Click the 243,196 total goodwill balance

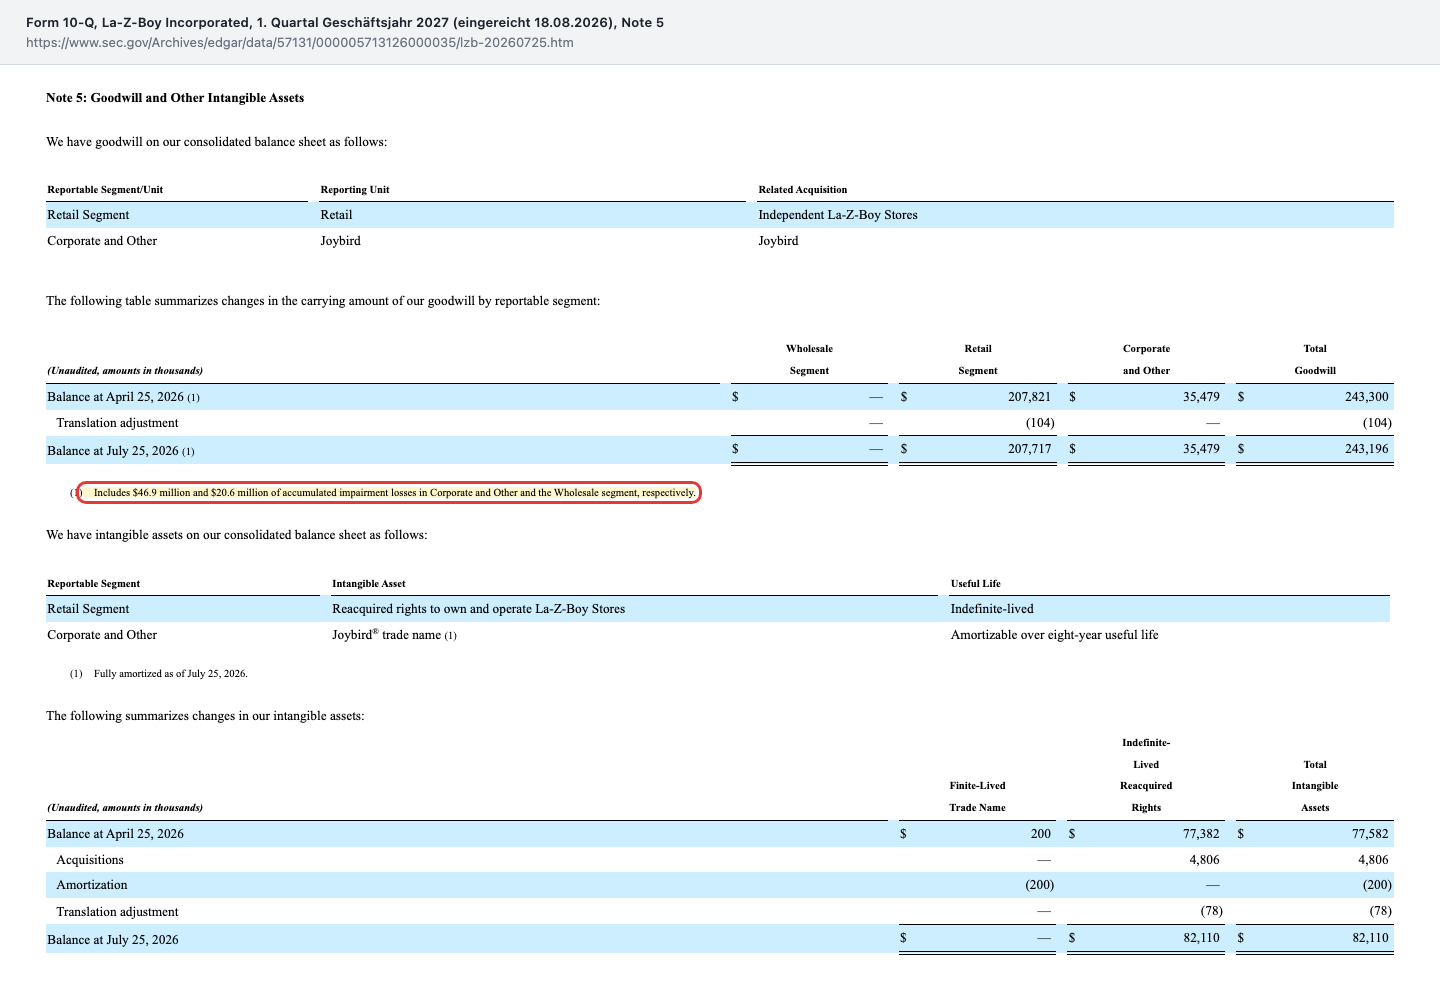point(1366,449)
